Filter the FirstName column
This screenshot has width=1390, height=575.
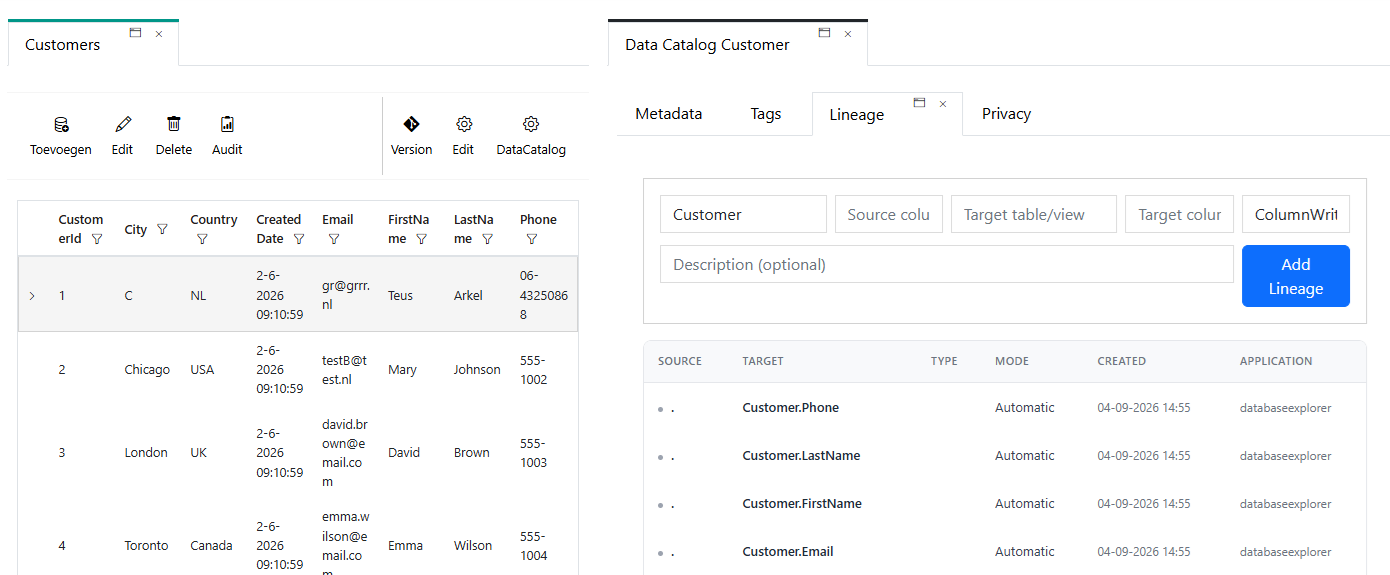pyautogui.click(x=421, y=239)
